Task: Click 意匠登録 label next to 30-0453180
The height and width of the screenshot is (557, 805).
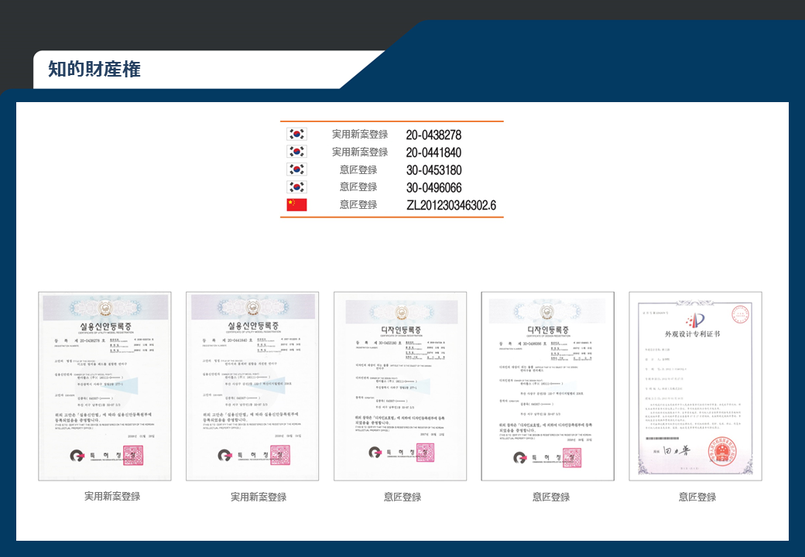Action: [x=358, y=169]
